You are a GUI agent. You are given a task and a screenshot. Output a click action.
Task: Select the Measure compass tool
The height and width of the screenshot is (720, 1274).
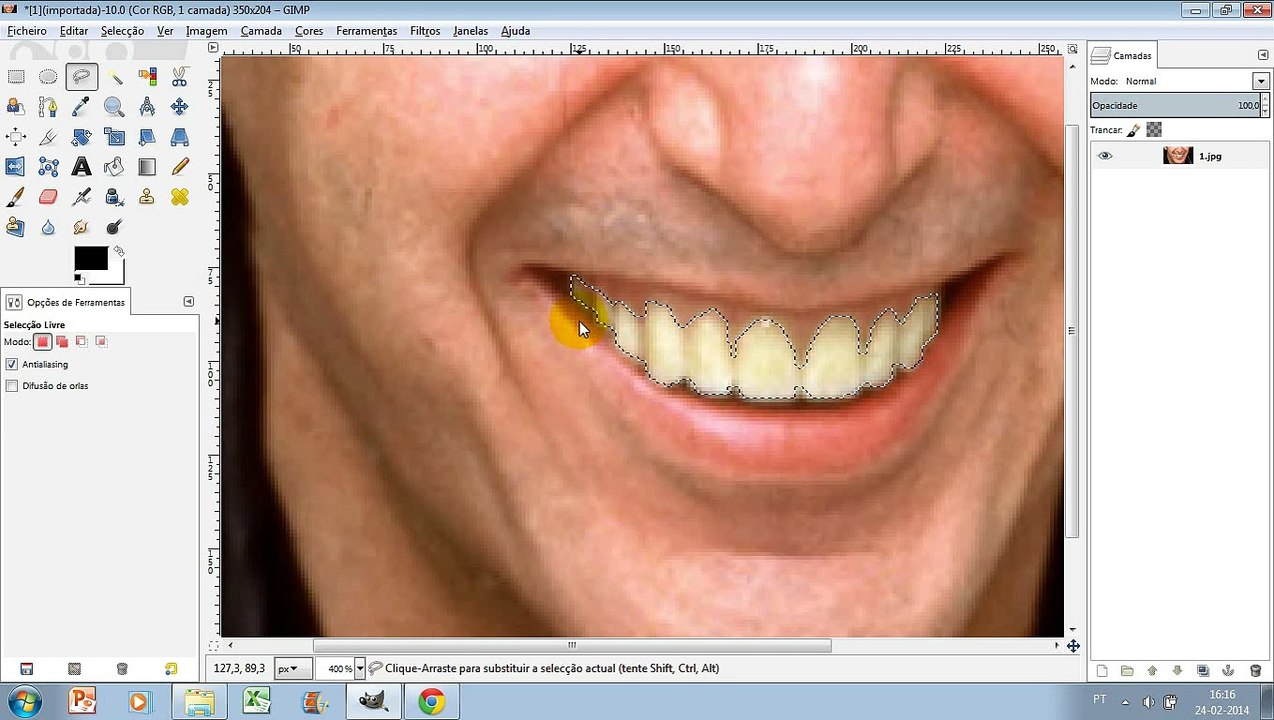point(147,106)
